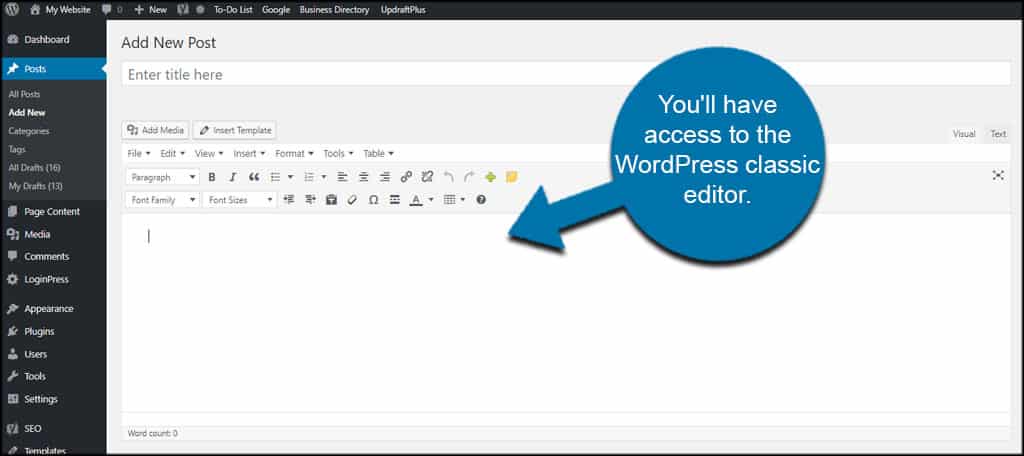The width and height of the screenshot is (1024, 456).
Task: Clear formatting with the eraser icon
Action: (352, 200)
